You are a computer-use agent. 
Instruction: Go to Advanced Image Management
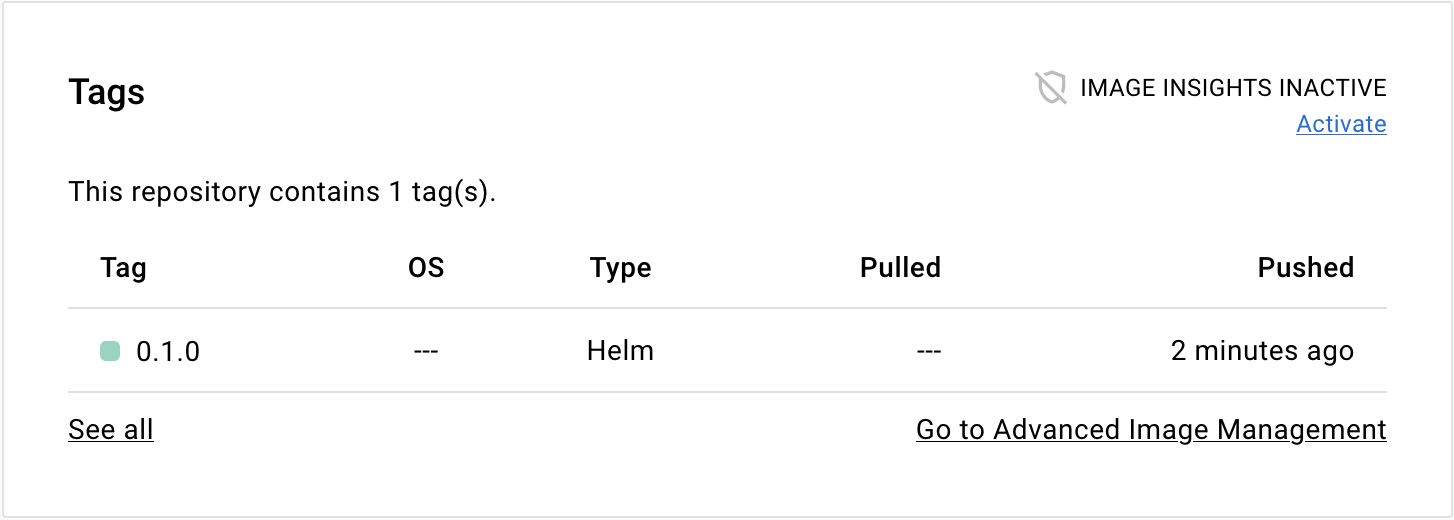[1151, 429]
